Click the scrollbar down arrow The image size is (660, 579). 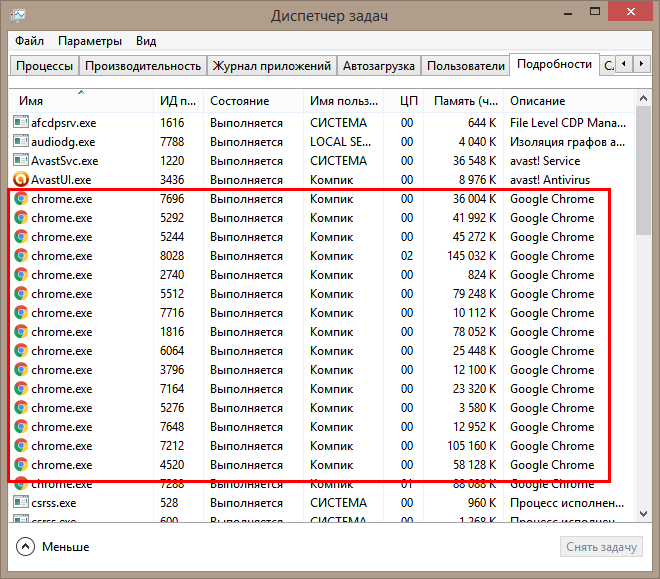coord(643,514)
